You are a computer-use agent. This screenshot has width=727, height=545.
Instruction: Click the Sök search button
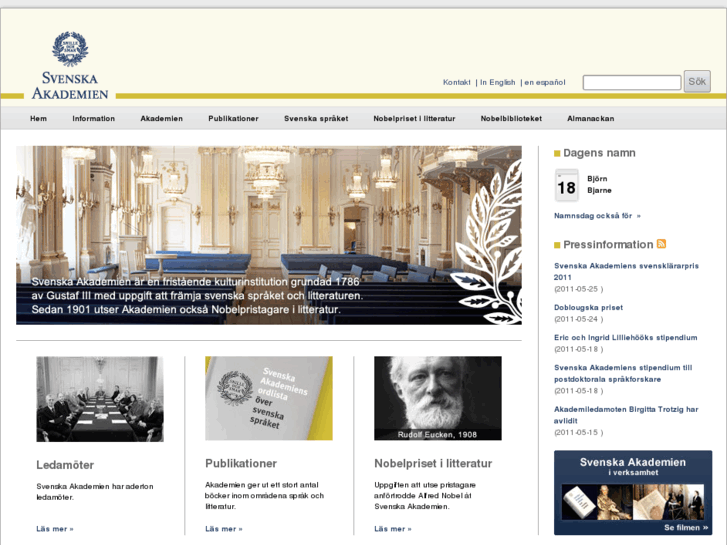(697, 81)
